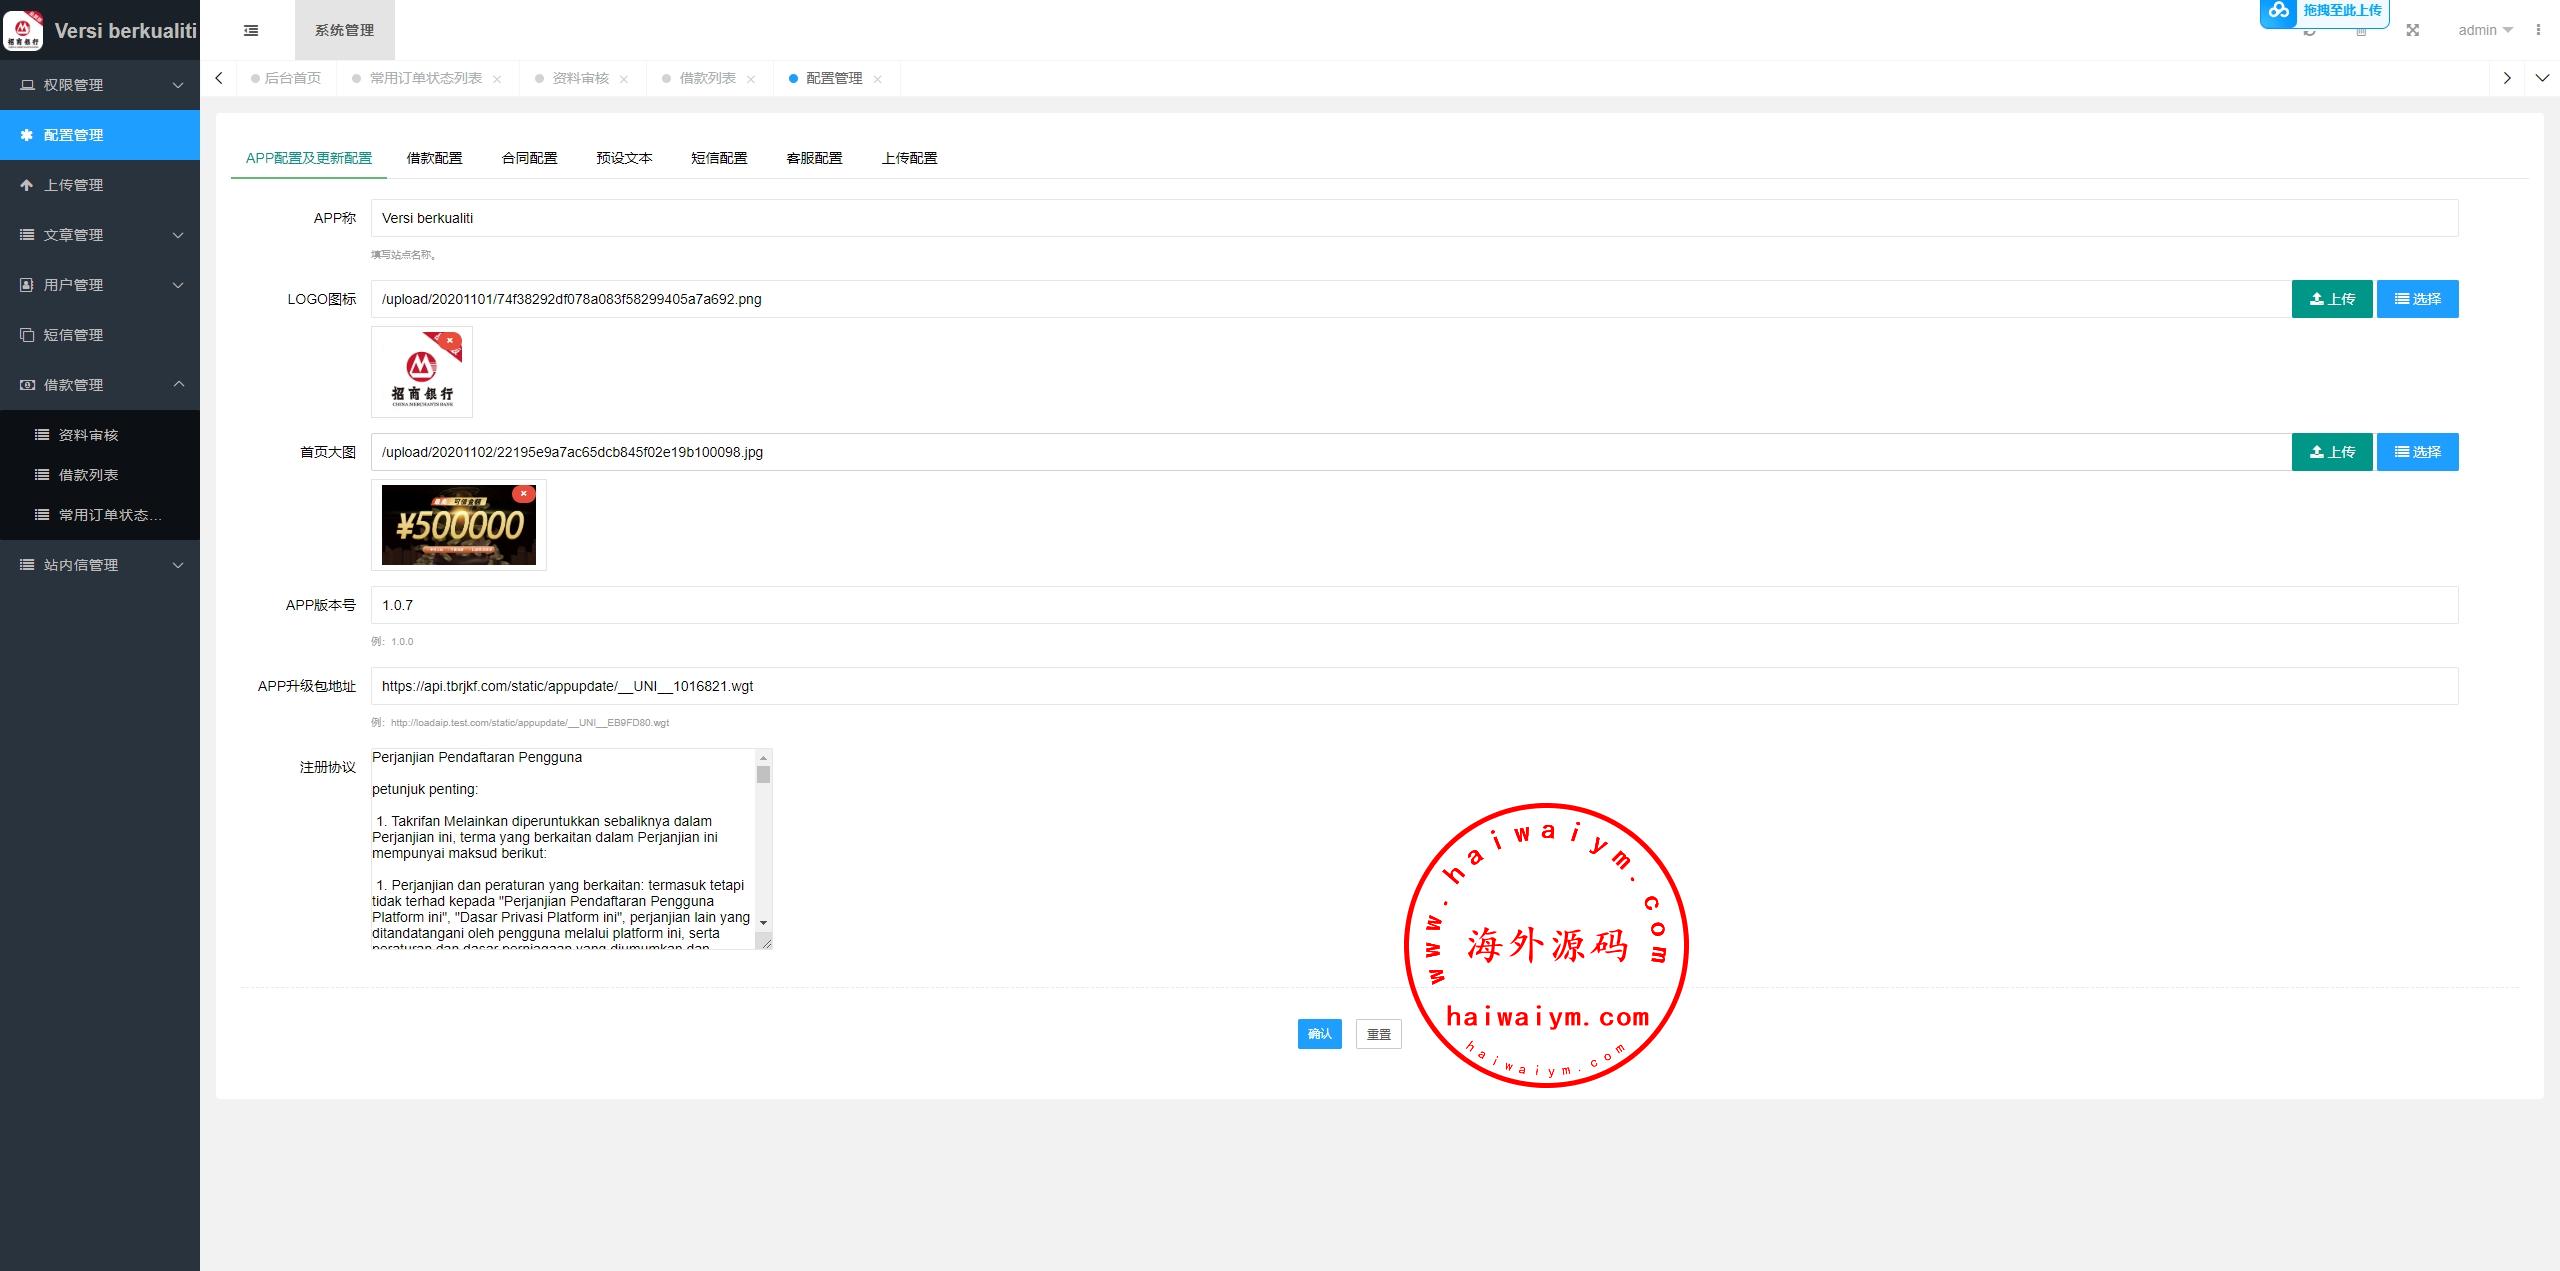This screenshot has height=1271, width=2560.
Task: Click the Baidu cloud upload icon
Action: [2278, 11]
